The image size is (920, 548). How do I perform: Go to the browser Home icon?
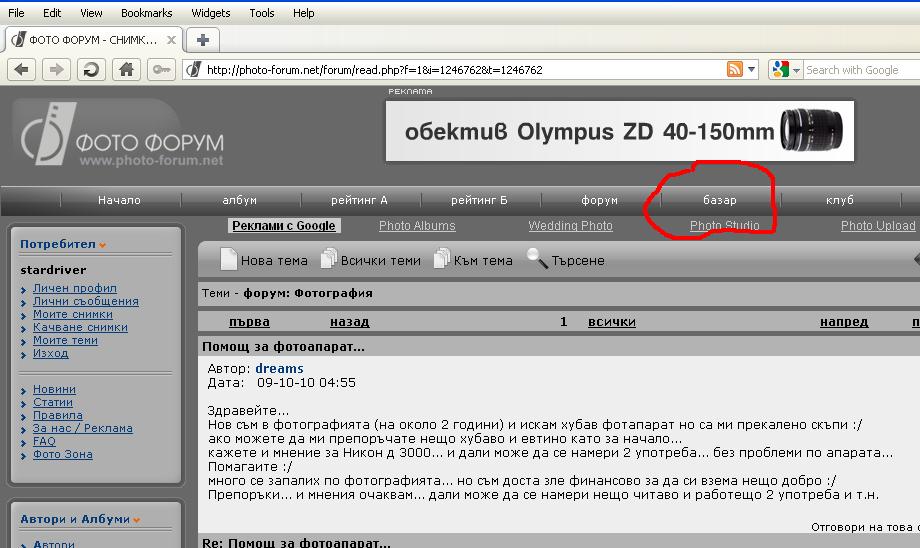tap(125, 69)
